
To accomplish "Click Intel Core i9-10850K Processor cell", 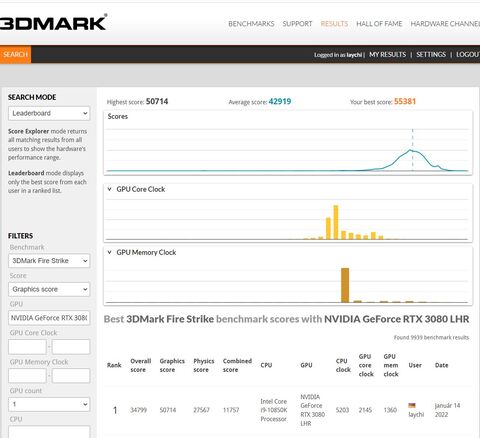I will pyautogui.click(x=273, y=410).
